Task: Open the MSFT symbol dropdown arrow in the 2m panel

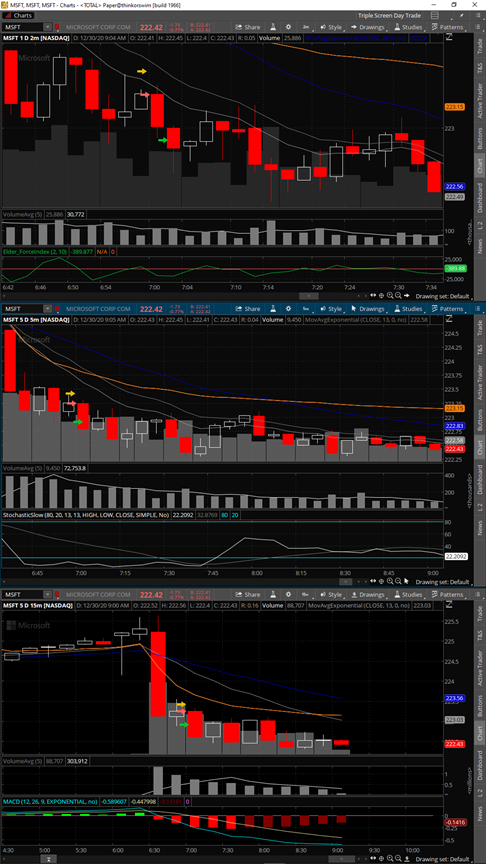Action: pyautogui.click(x=48, y=26)
